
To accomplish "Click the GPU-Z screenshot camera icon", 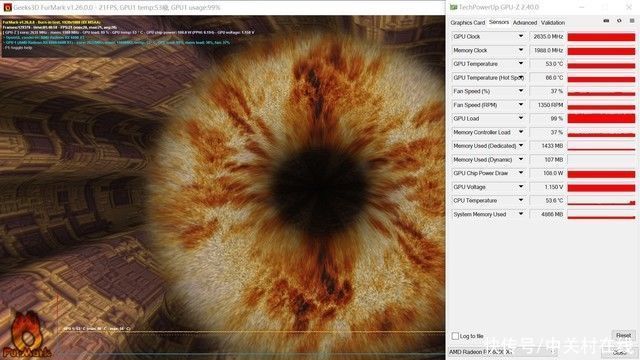I will (x=607, y=20).
